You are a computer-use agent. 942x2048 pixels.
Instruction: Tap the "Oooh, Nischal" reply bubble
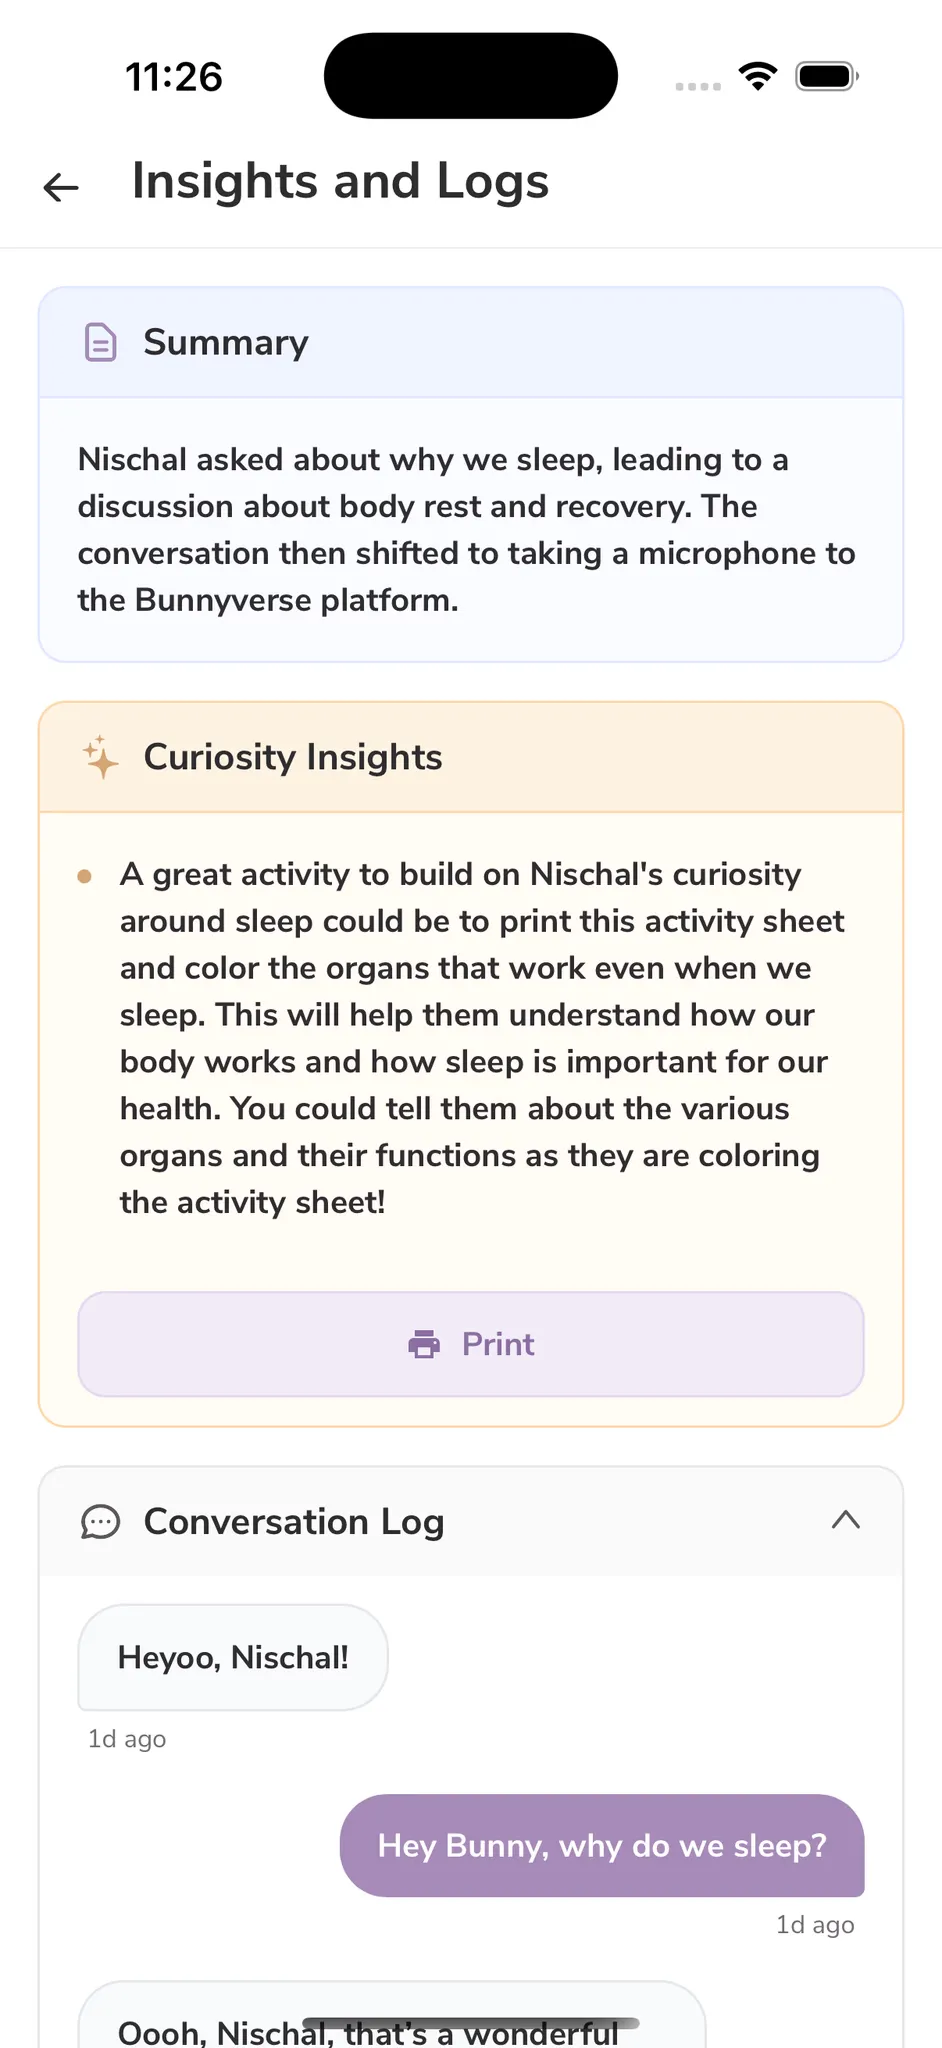(392, 2015)
